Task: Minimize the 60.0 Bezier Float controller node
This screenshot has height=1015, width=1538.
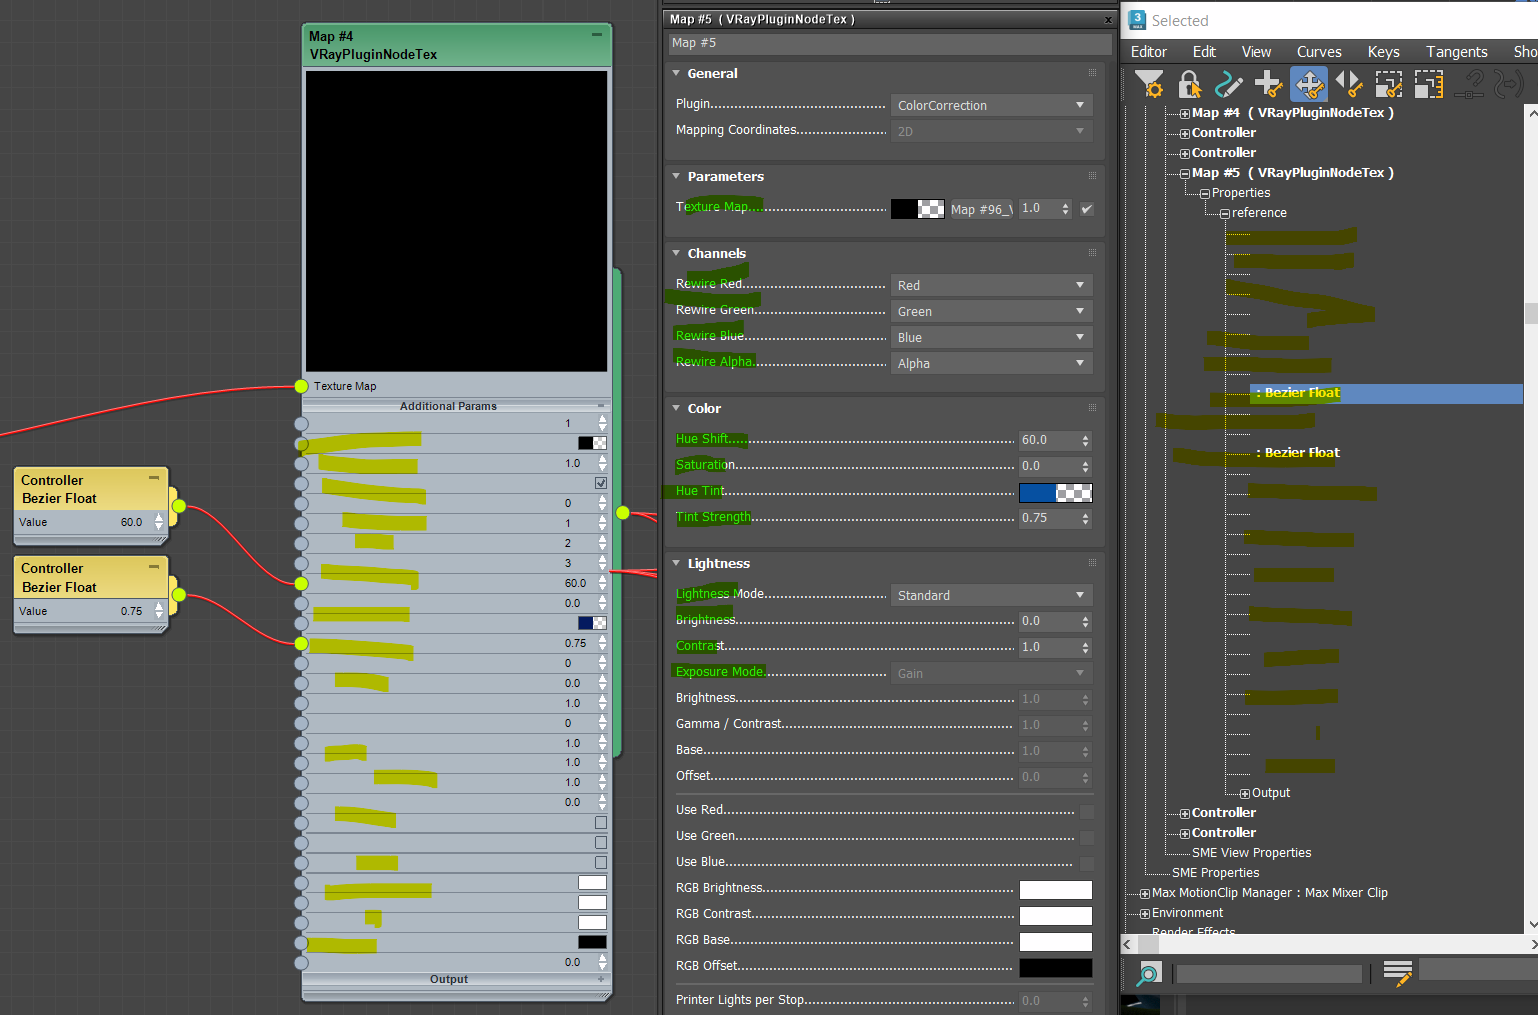Action: tap(154, 478)
